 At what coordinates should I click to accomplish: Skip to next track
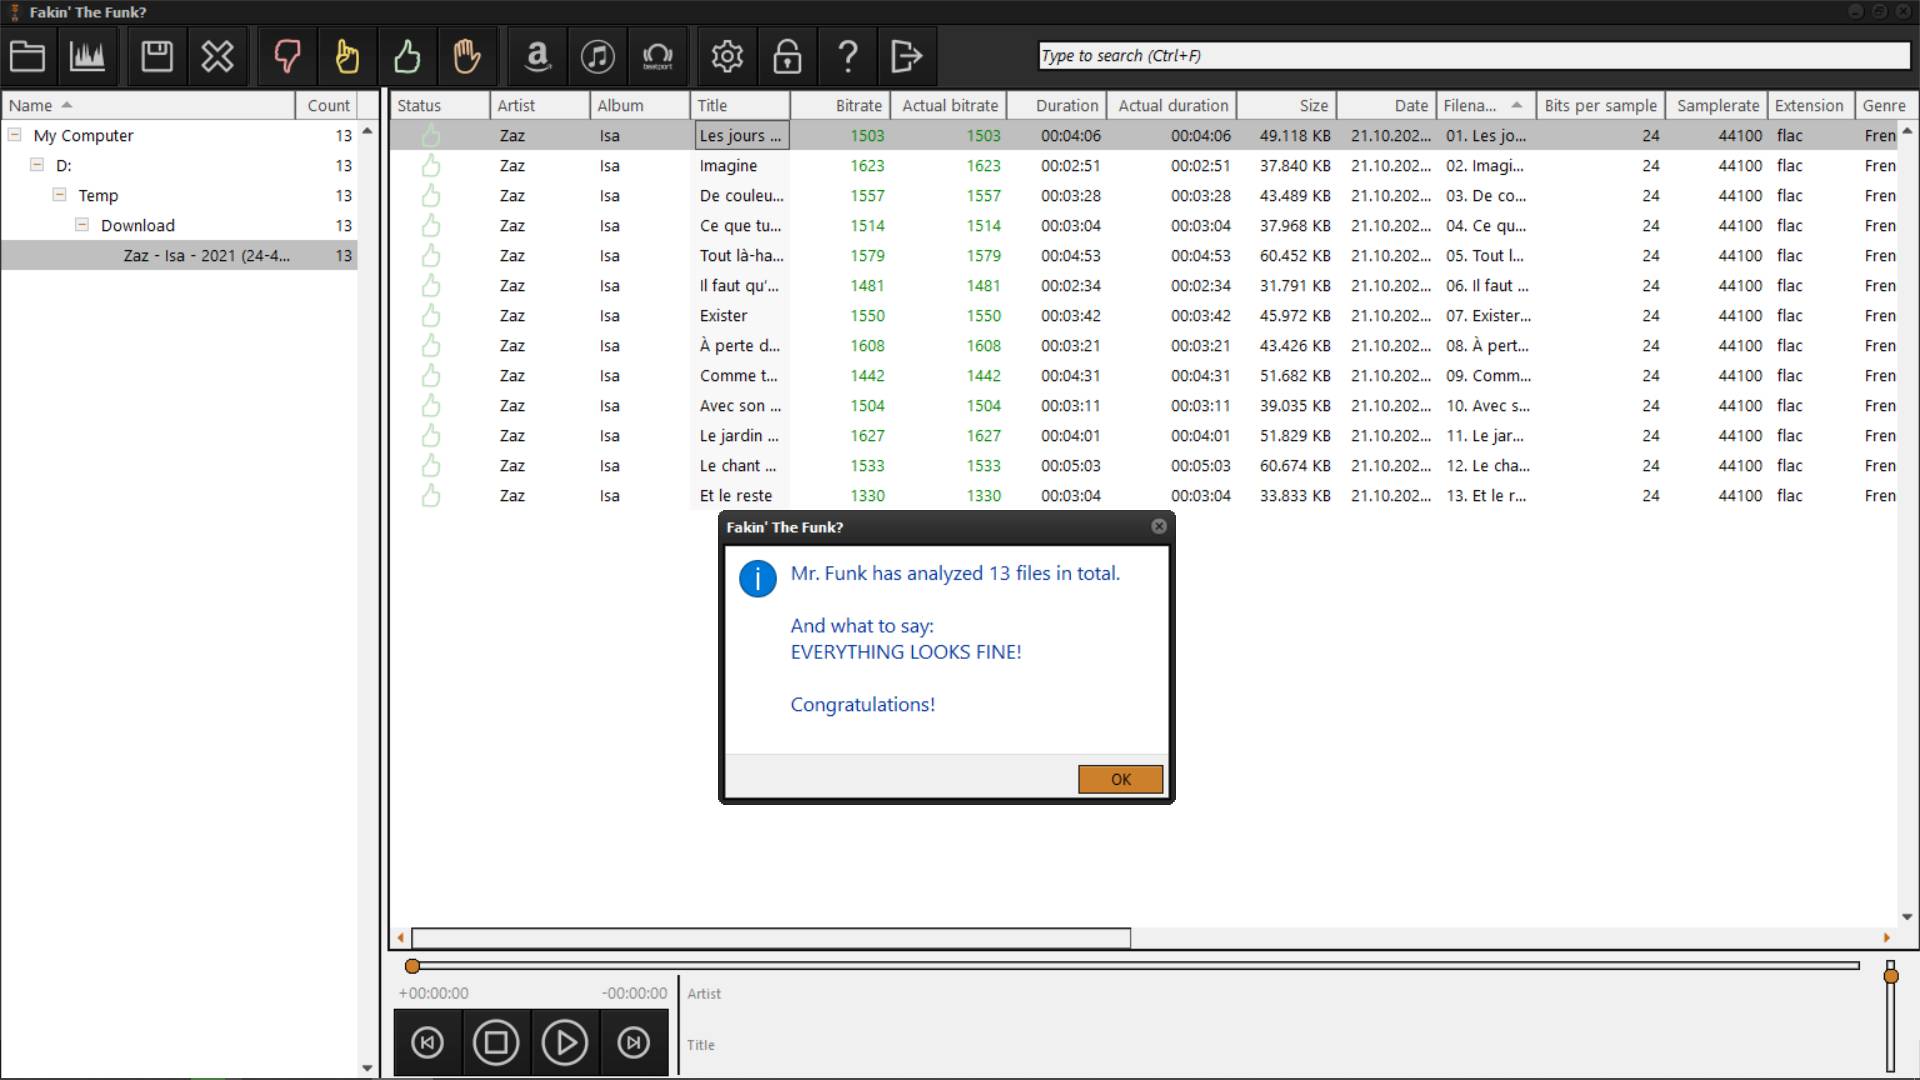pos(633,1043)
